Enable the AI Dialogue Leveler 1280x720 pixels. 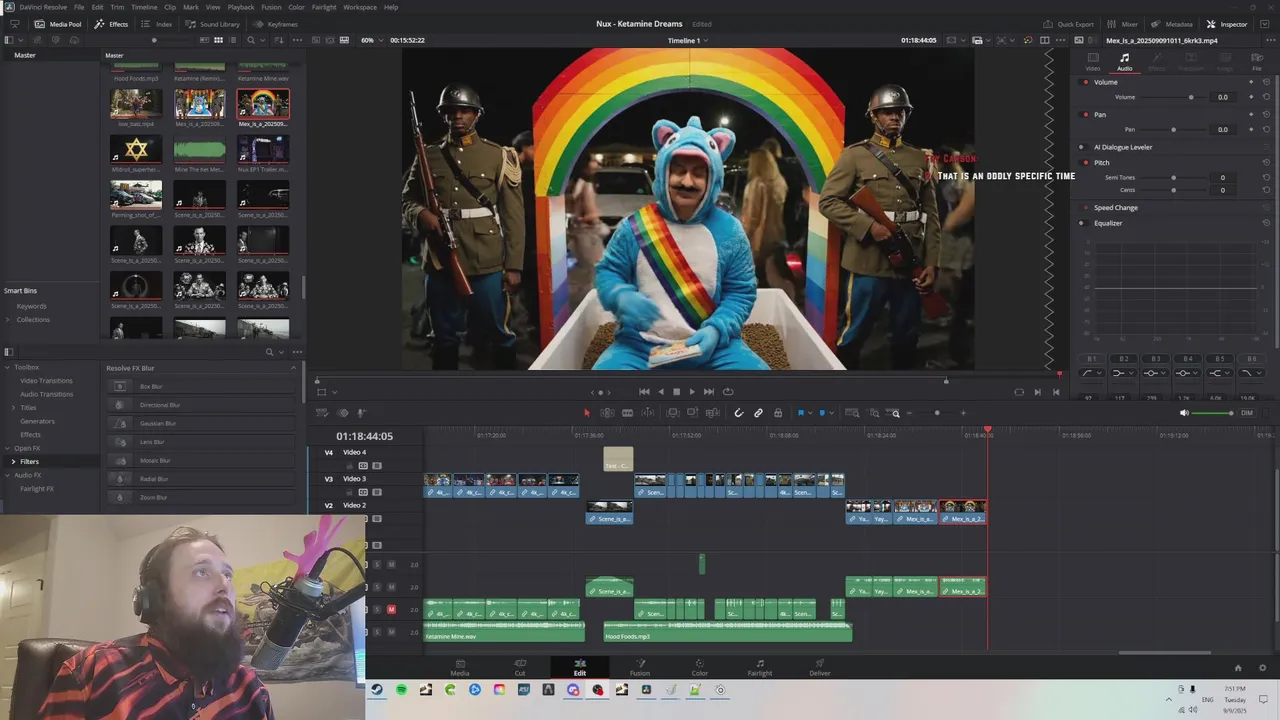point(1082,147)
